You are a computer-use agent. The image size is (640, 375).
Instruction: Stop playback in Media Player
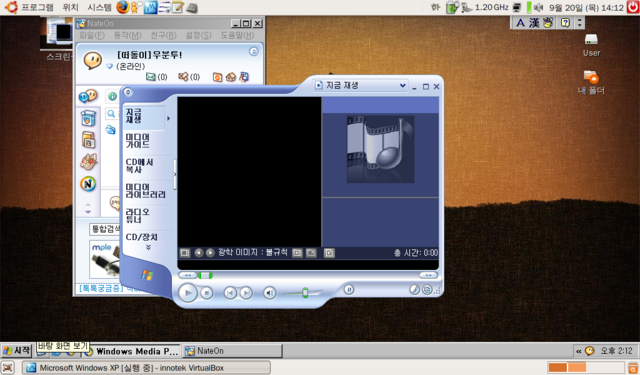207,293
